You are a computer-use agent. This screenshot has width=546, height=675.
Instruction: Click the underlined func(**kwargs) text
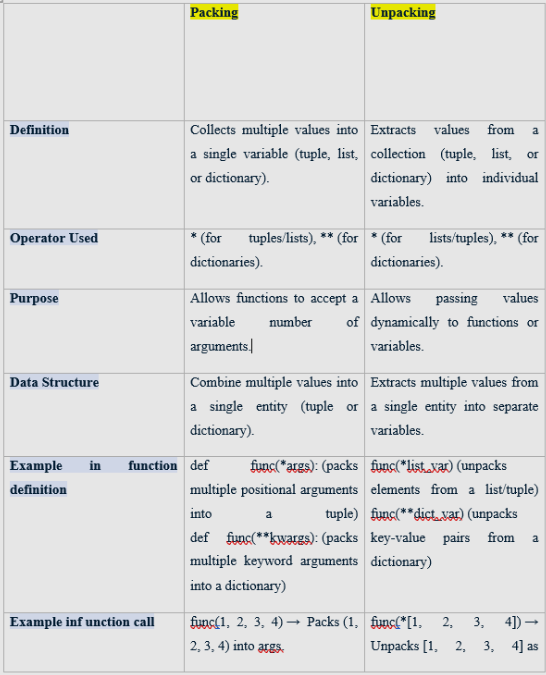270,538
